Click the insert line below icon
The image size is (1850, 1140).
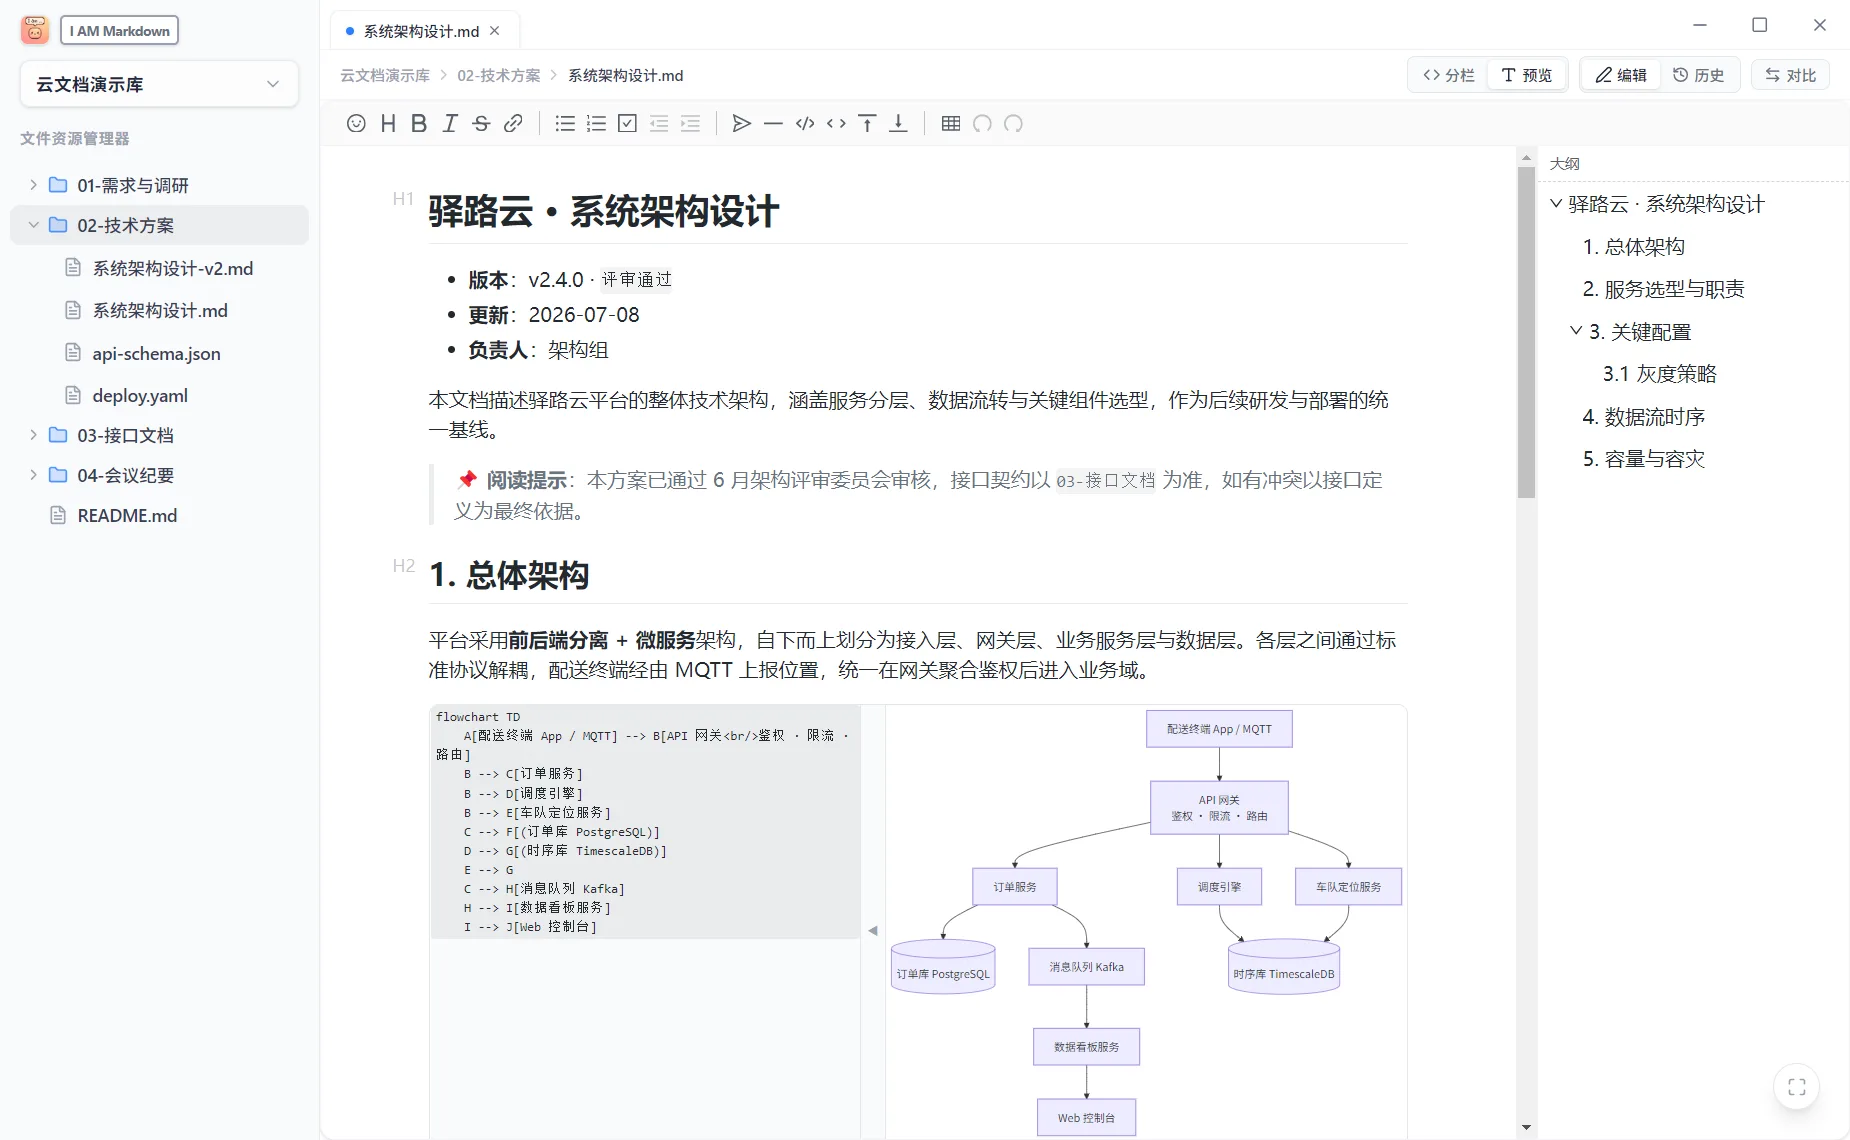click(x=898, y=123)
